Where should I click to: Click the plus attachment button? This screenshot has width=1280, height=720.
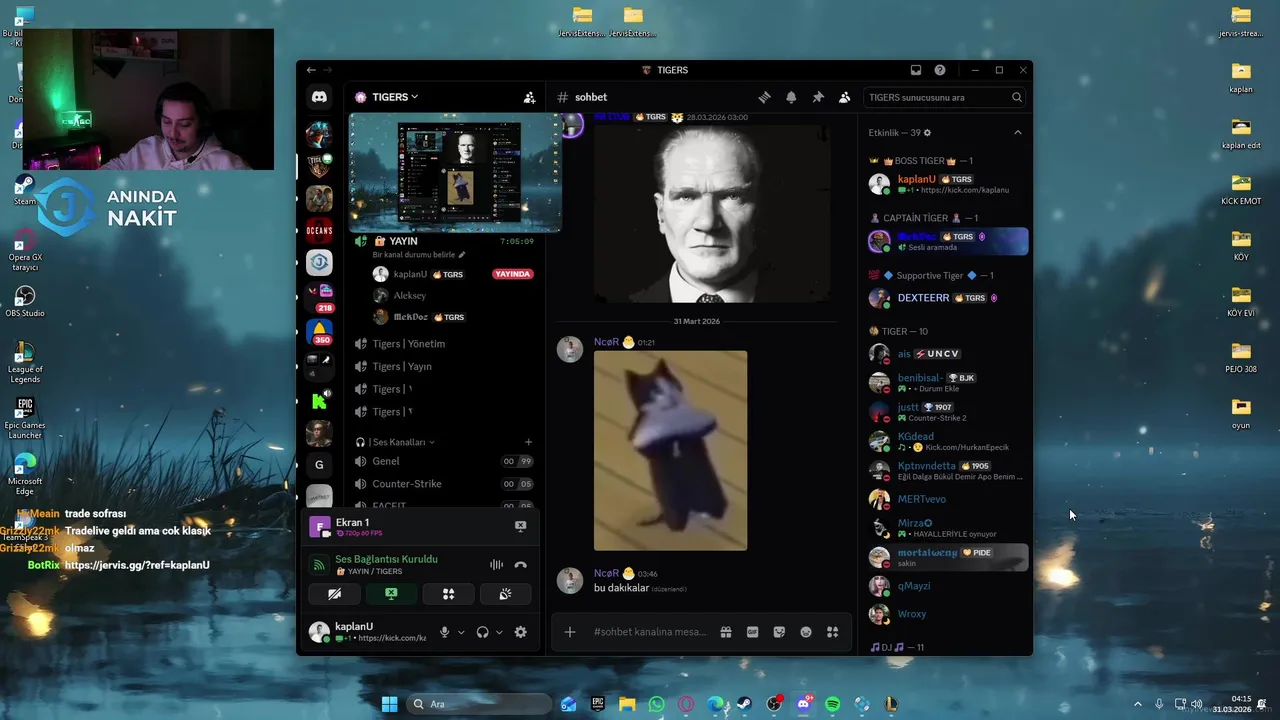coord(570,632)
